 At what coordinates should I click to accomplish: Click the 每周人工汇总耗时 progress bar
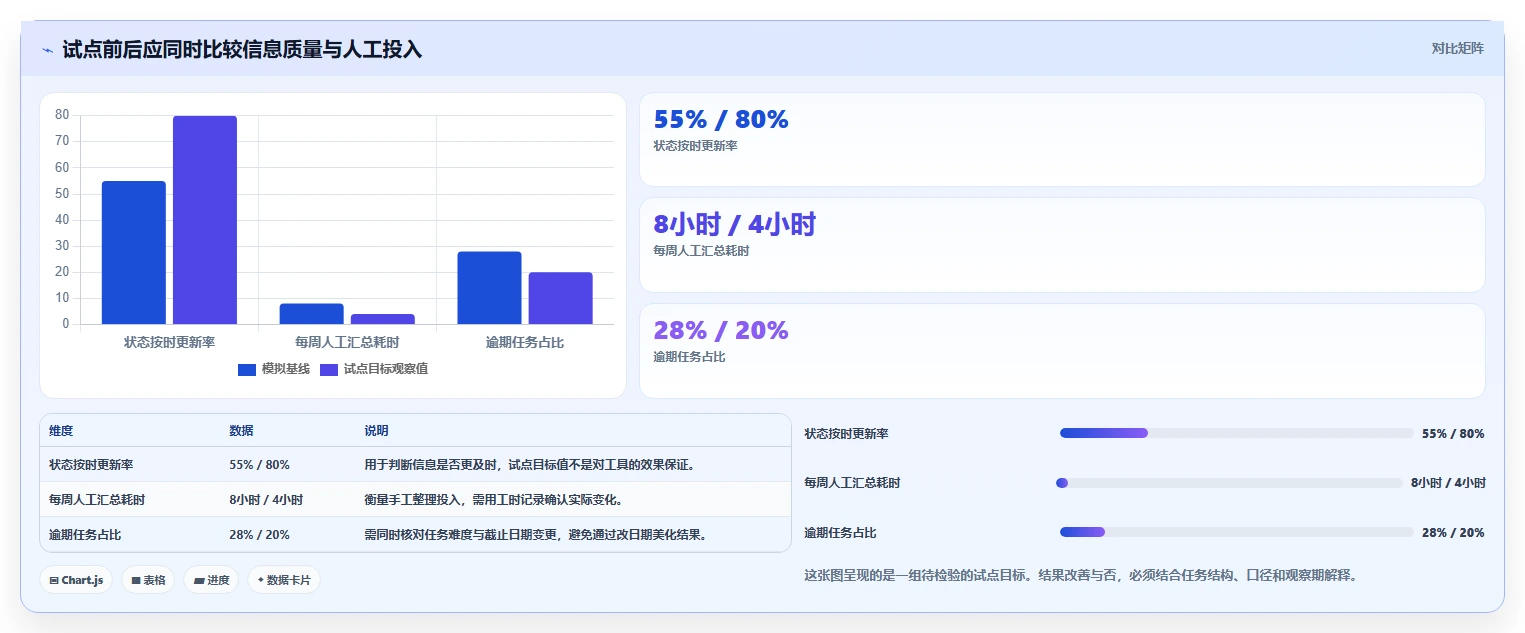(1229, 483)
